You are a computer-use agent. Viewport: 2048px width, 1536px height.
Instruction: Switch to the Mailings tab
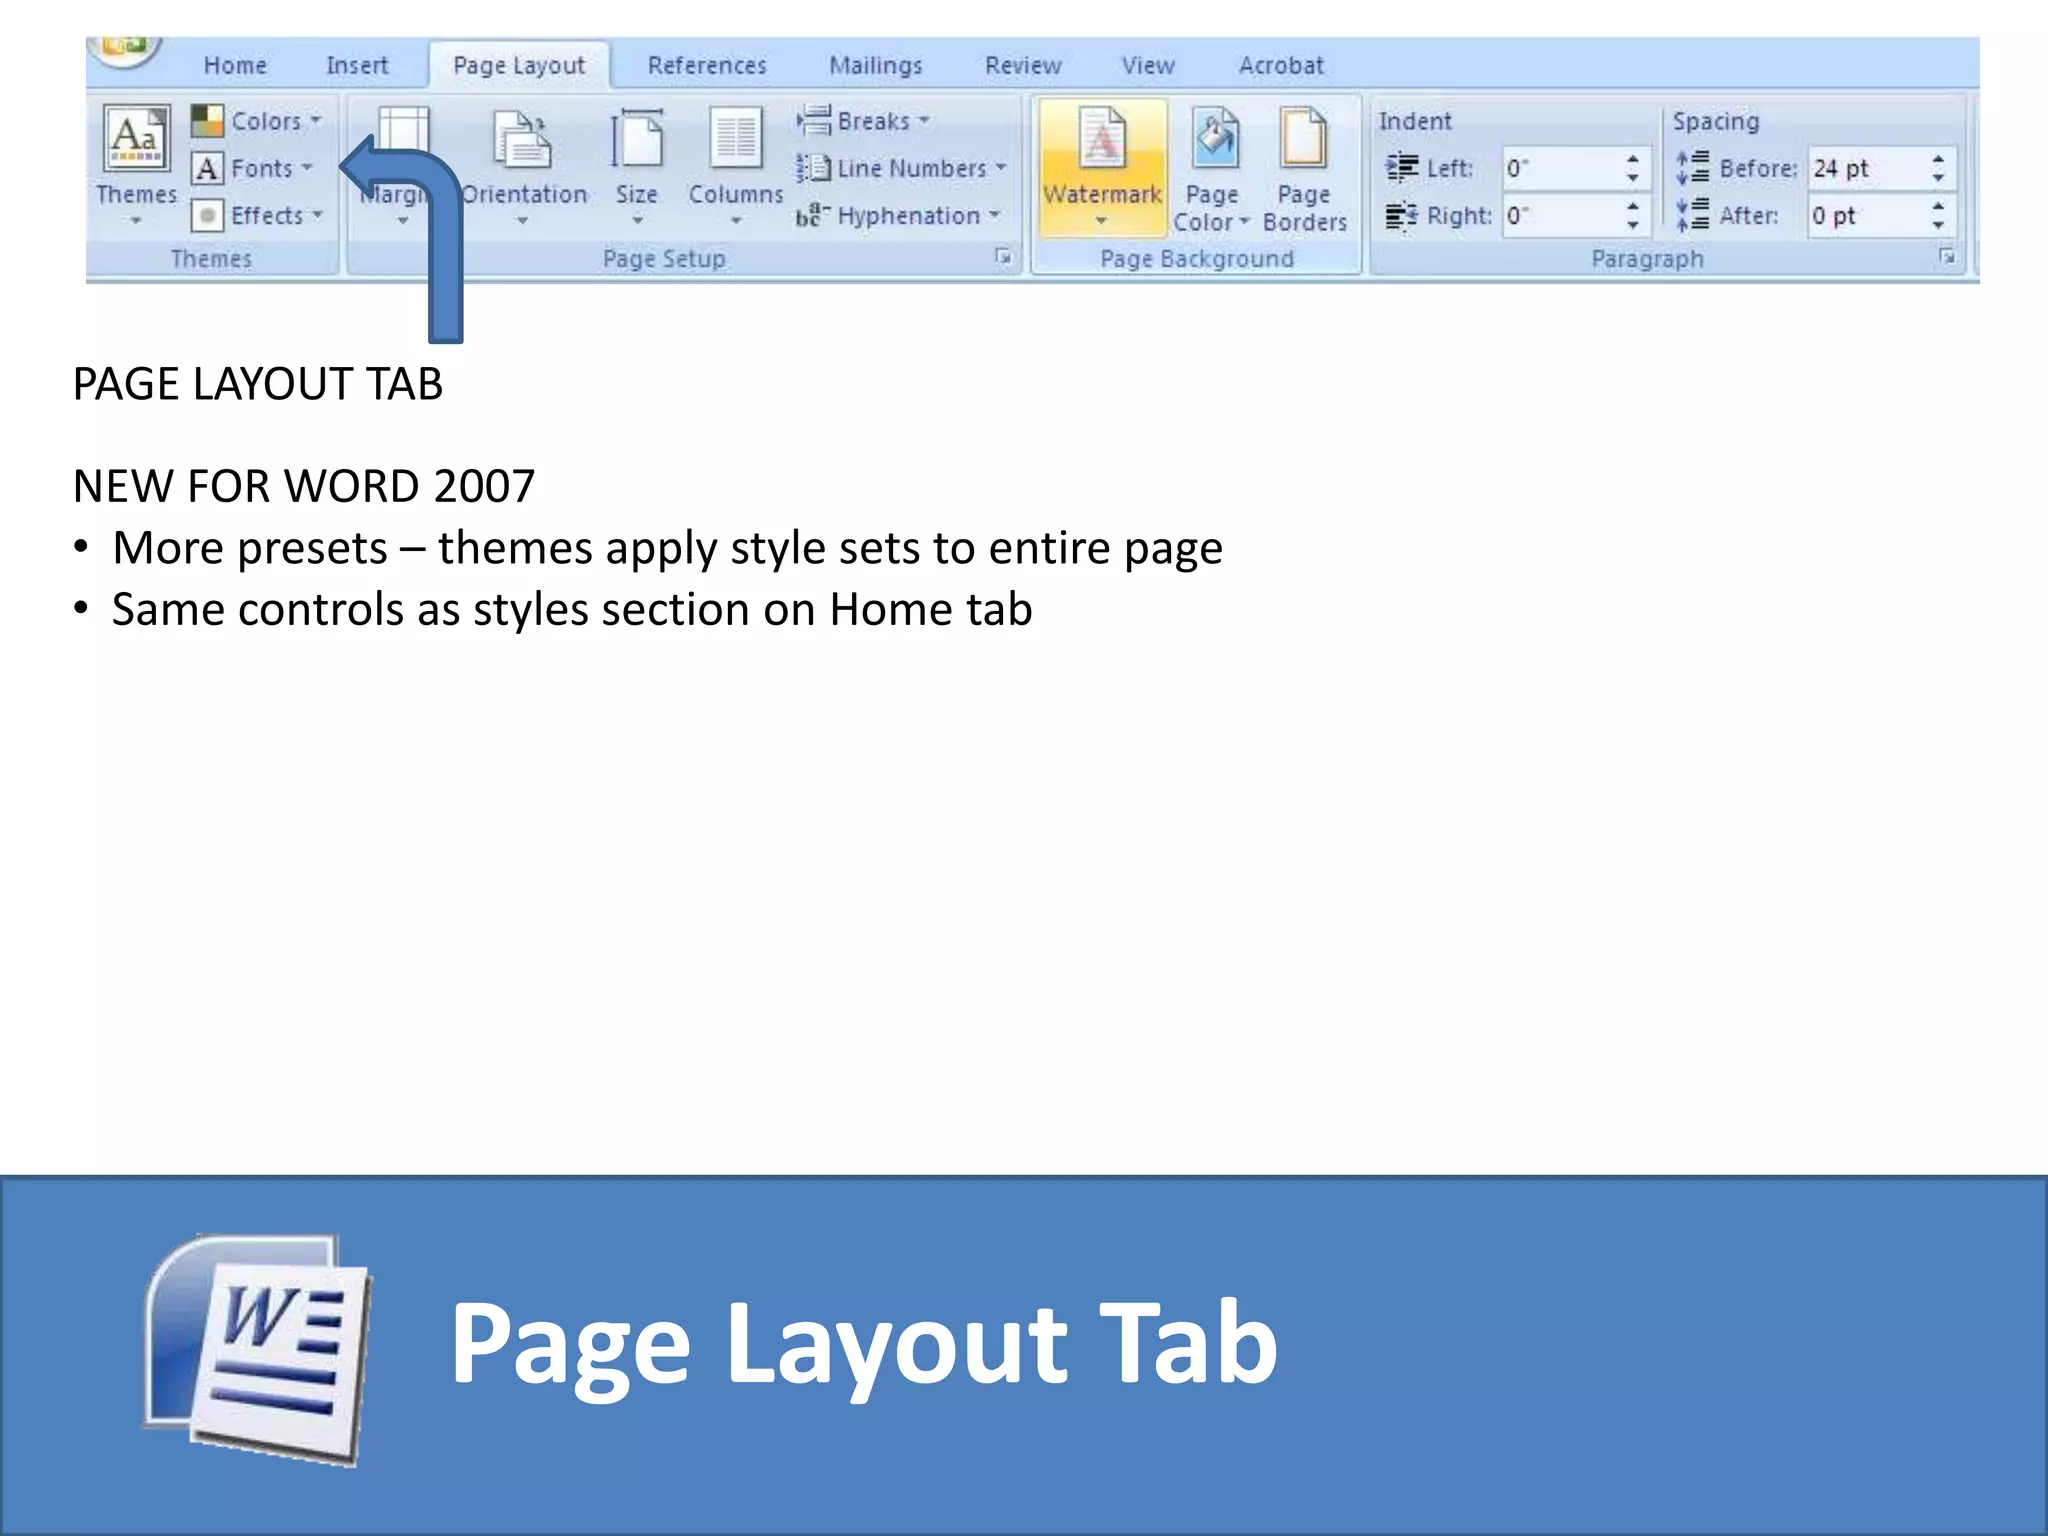pos(875,66)
